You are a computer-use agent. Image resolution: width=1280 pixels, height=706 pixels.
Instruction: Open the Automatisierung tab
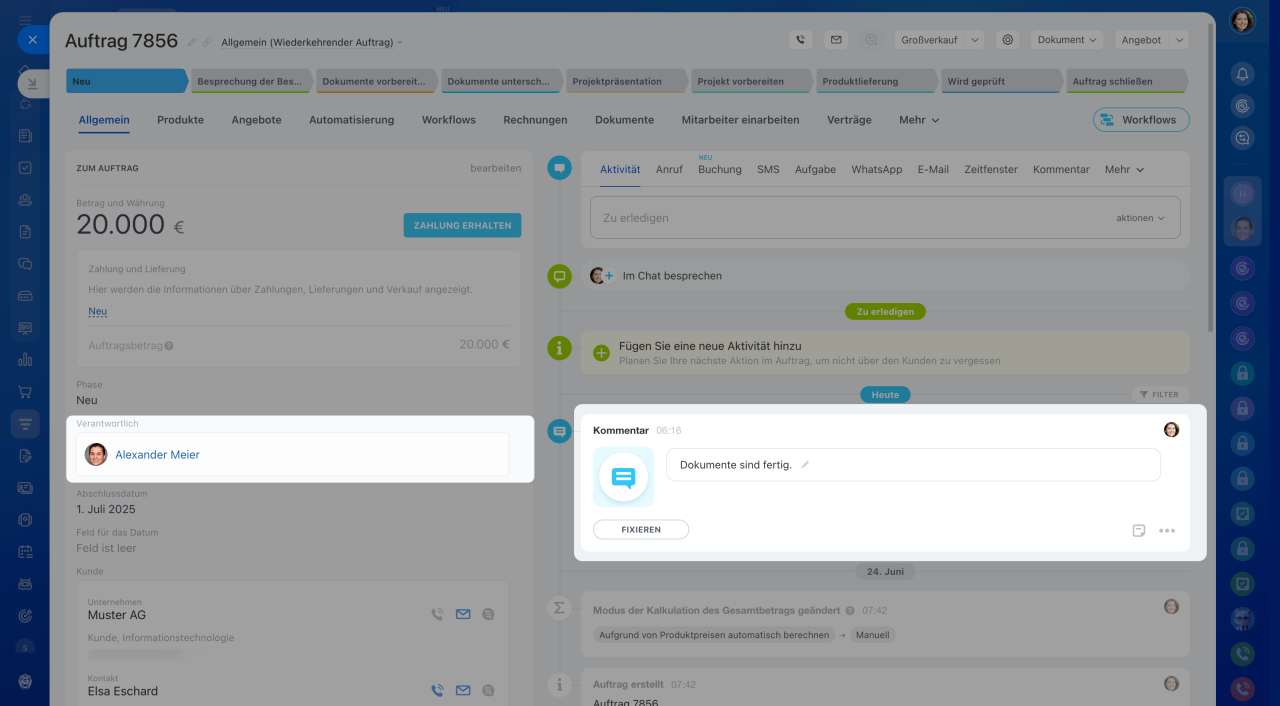click(x=351, y=120)
